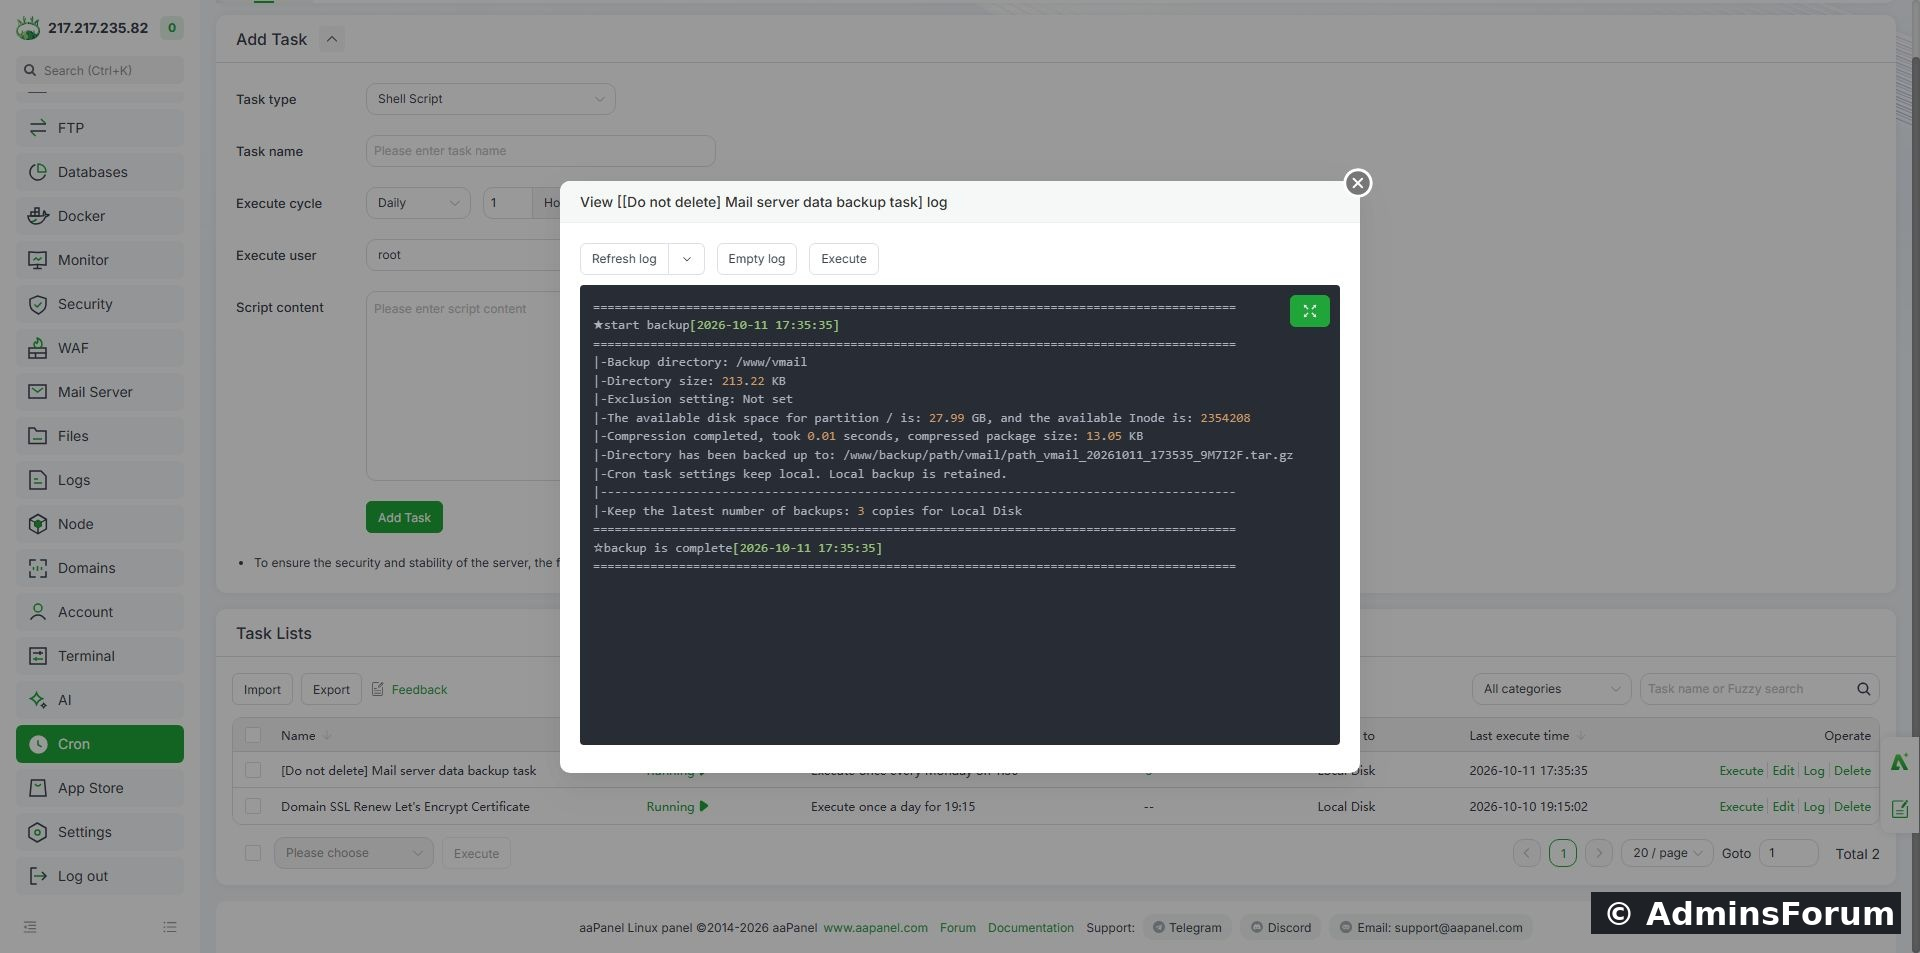
Task: Open the All categories filter dropdown
Action: [x=1551, y=689]
